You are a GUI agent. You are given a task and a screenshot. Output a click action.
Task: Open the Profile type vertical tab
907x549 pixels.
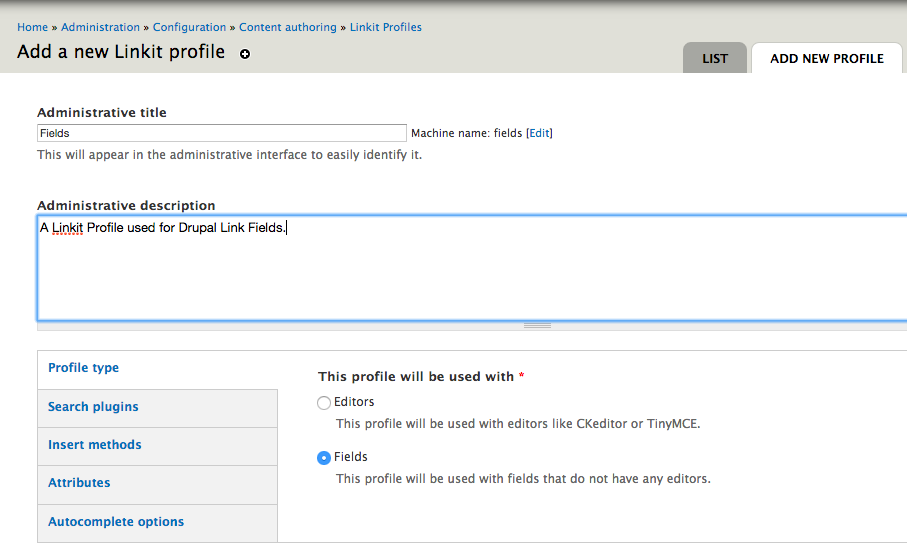coord(84,368)
